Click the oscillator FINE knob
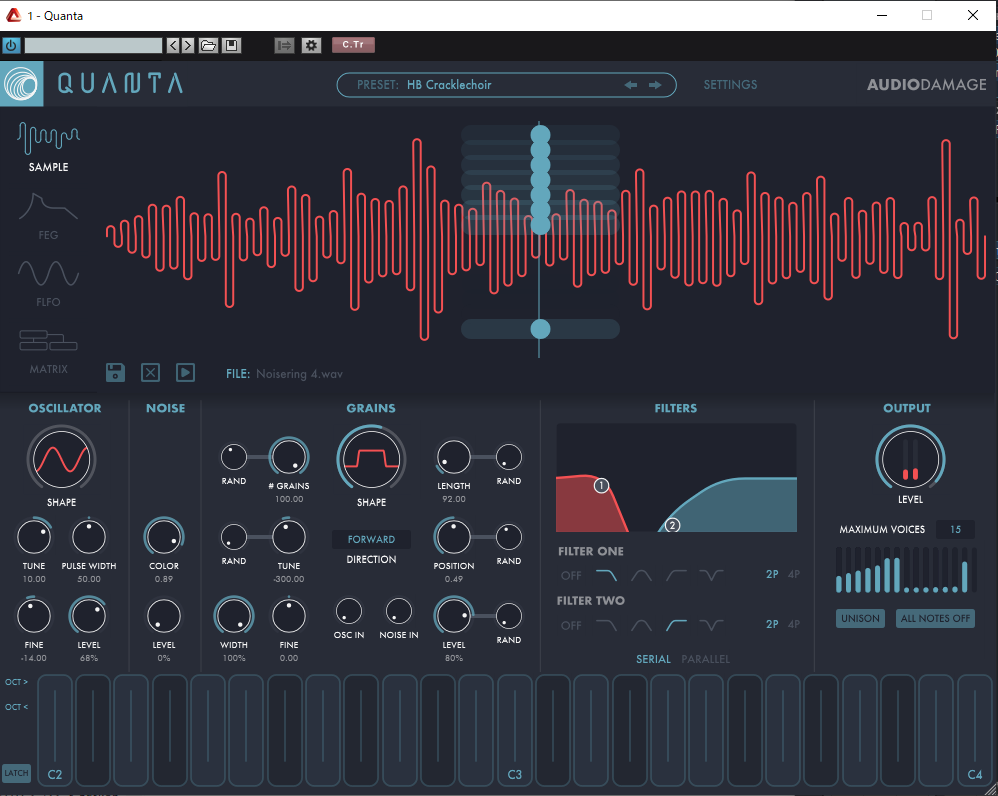 34,616
